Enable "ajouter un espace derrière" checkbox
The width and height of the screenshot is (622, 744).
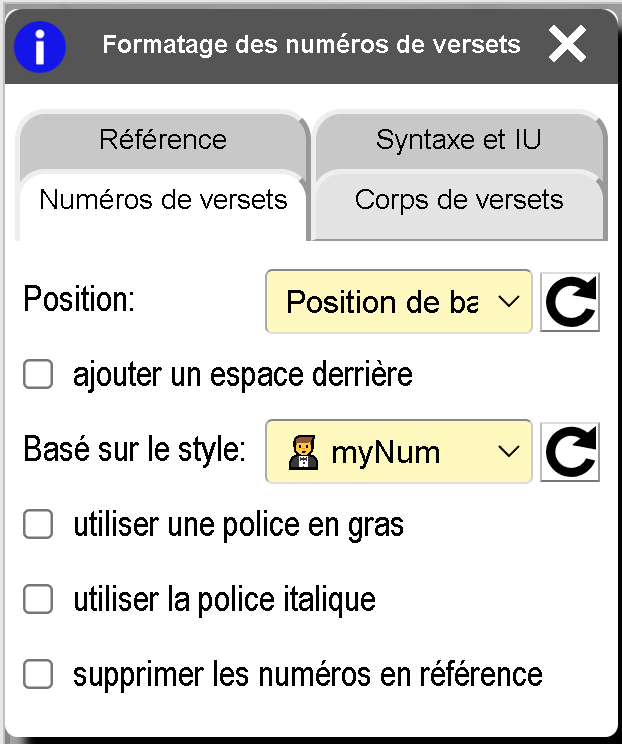pos(38,375)
